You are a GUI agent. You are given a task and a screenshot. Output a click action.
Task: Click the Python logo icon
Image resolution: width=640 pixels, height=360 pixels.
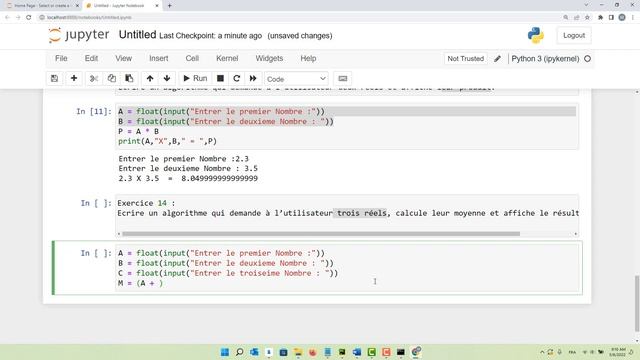click(536, 36)
